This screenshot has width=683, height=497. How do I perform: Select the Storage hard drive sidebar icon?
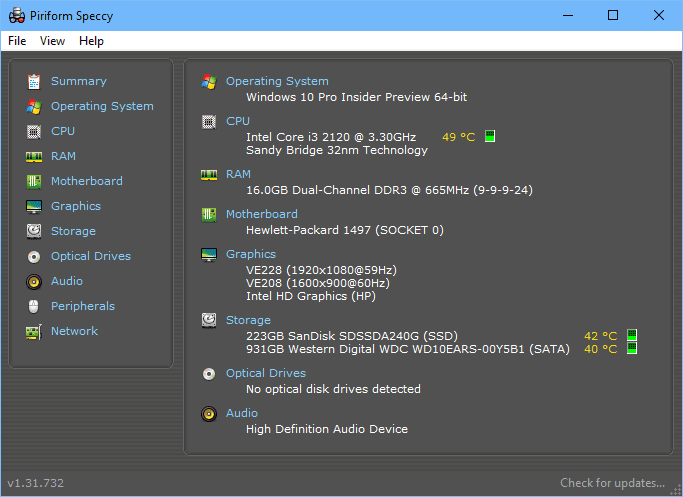tap(34, 231)
